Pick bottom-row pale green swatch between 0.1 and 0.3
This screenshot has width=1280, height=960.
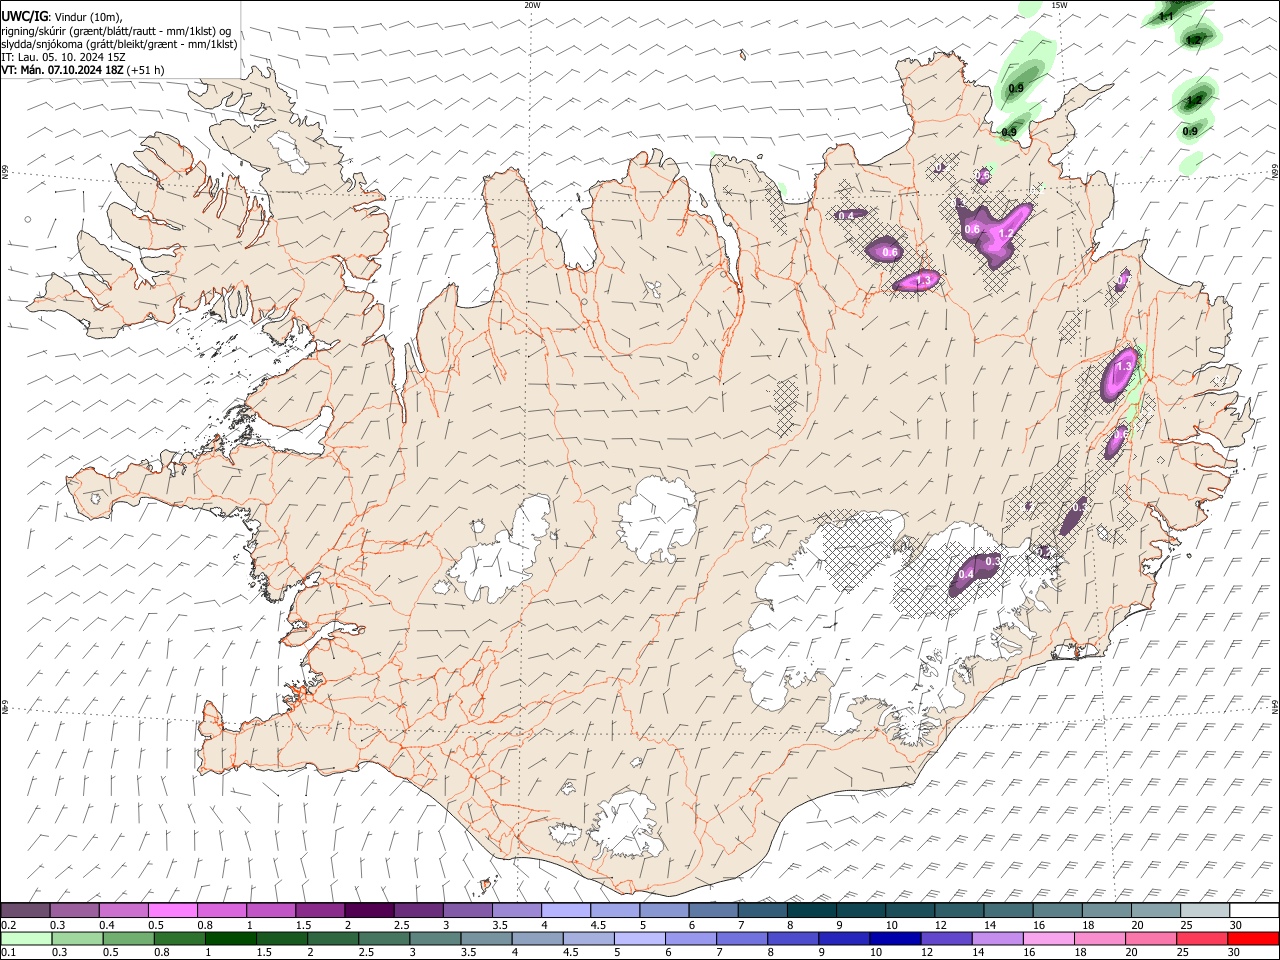click(27, 938)
